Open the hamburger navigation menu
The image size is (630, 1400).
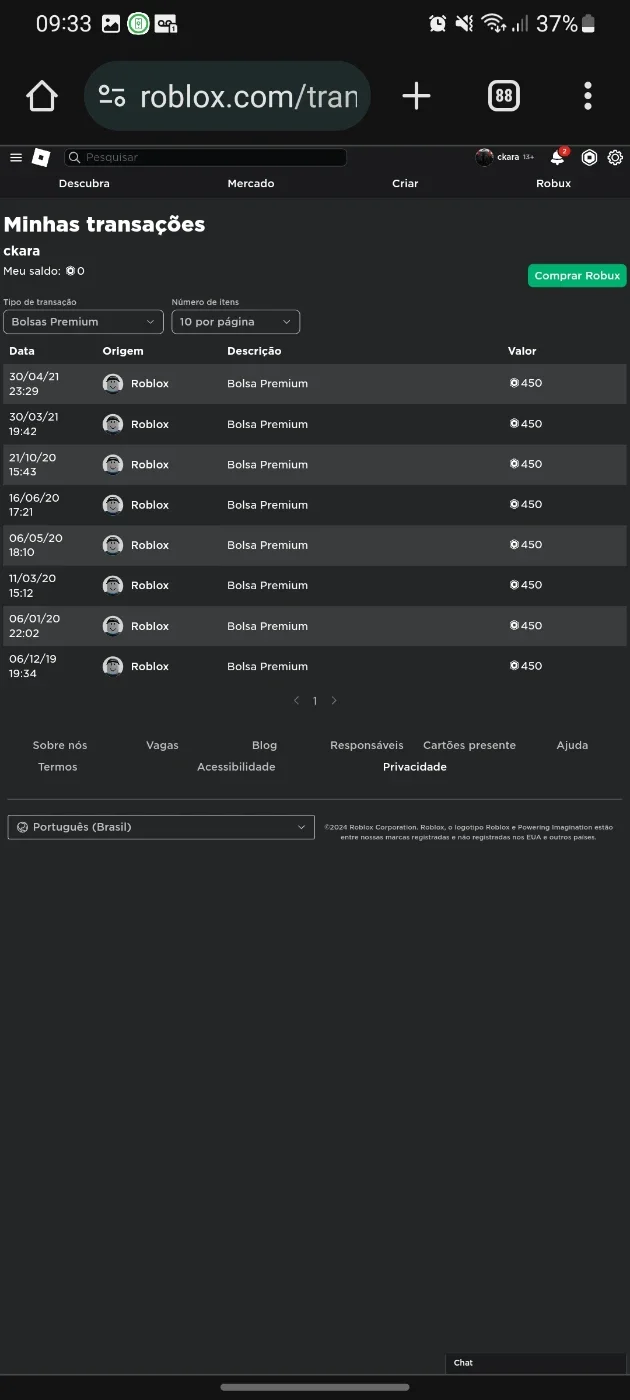[16, 157]
